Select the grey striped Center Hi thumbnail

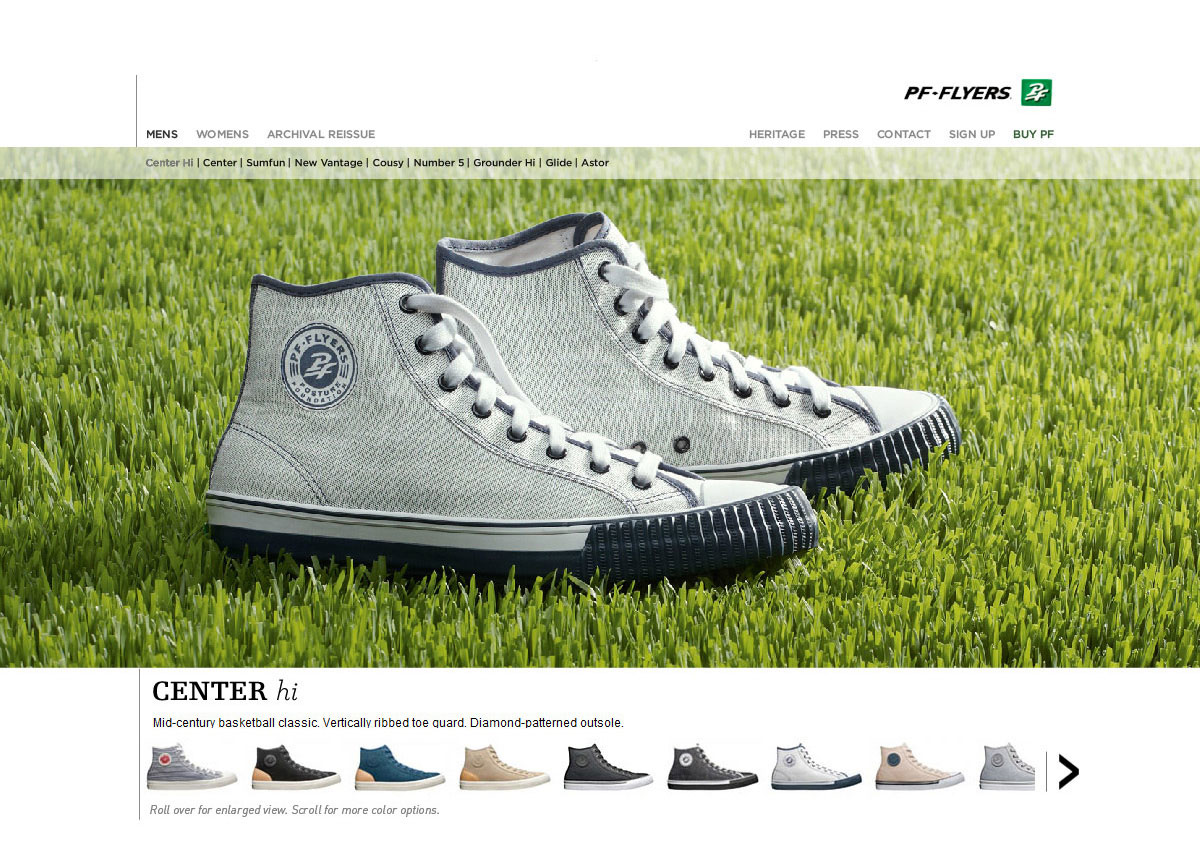pos(192,768)
